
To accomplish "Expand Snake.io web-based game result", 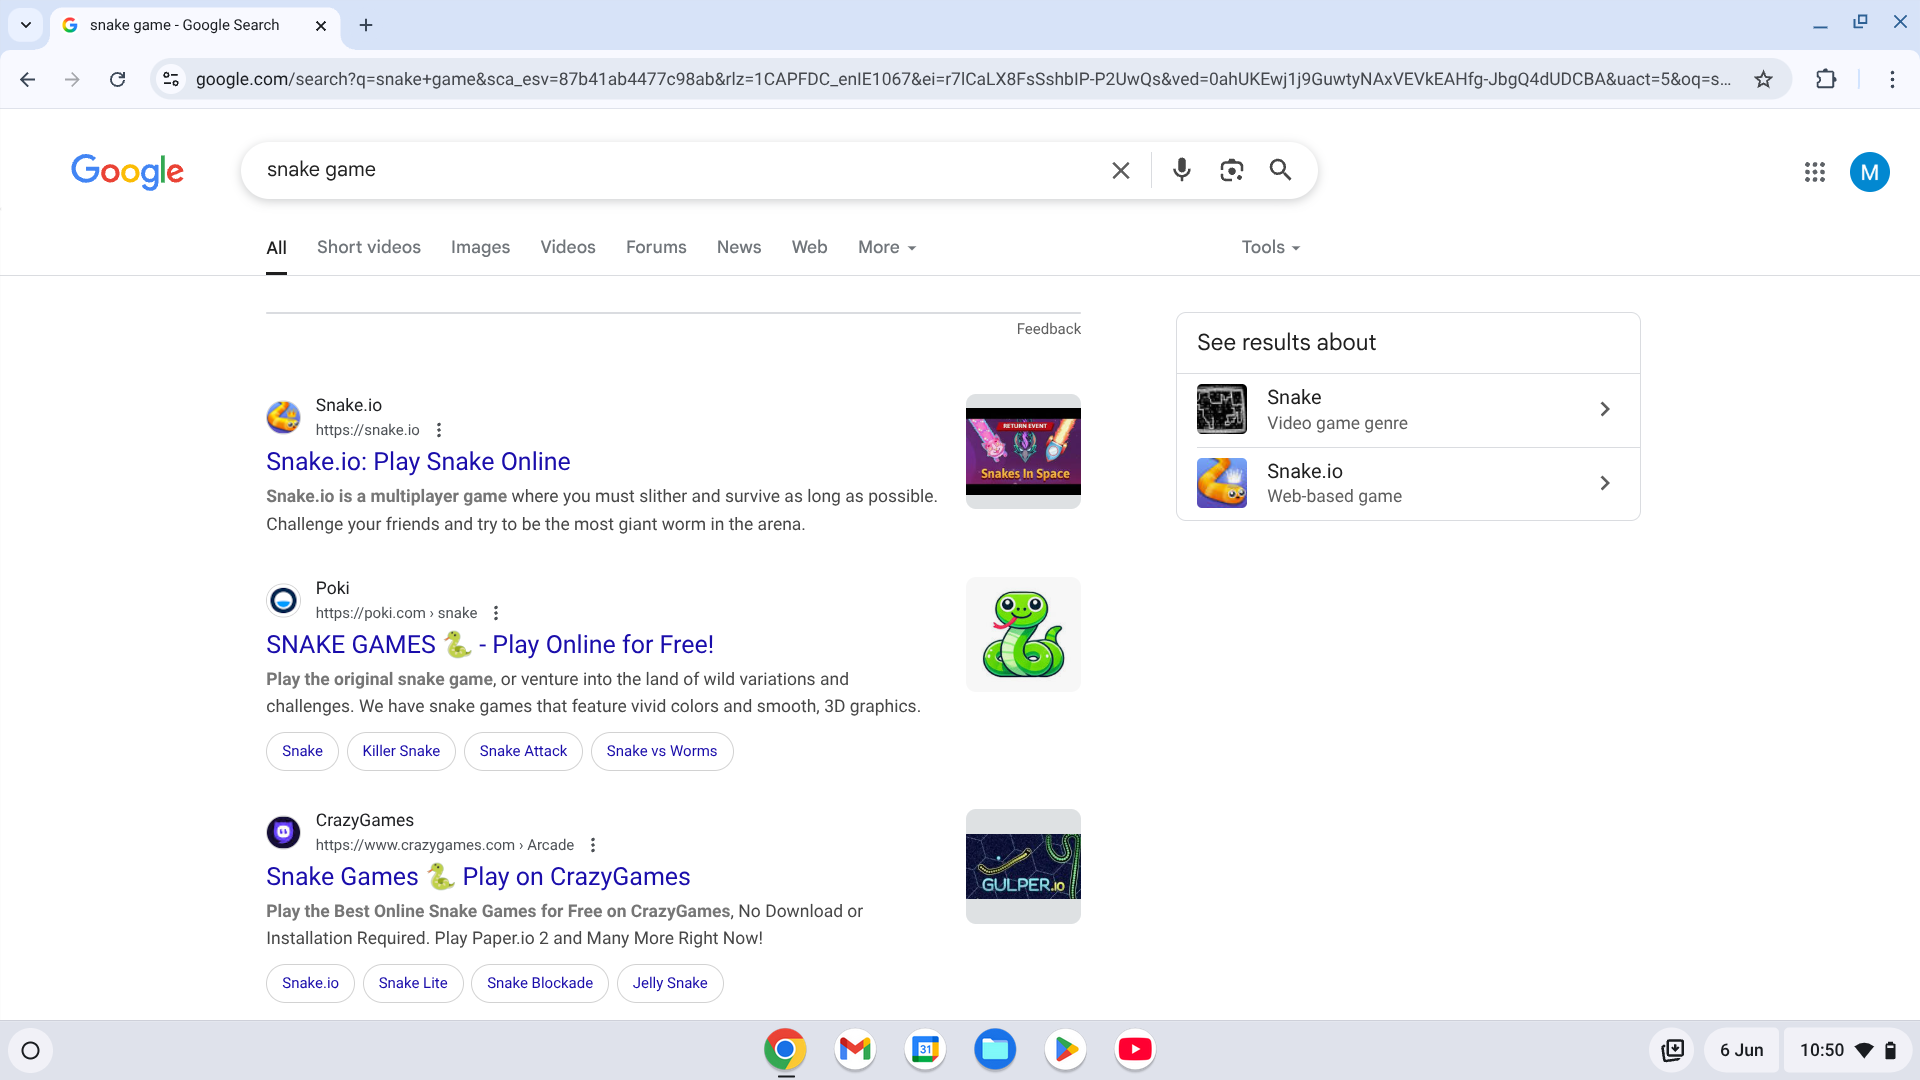I will [1408, 484].
